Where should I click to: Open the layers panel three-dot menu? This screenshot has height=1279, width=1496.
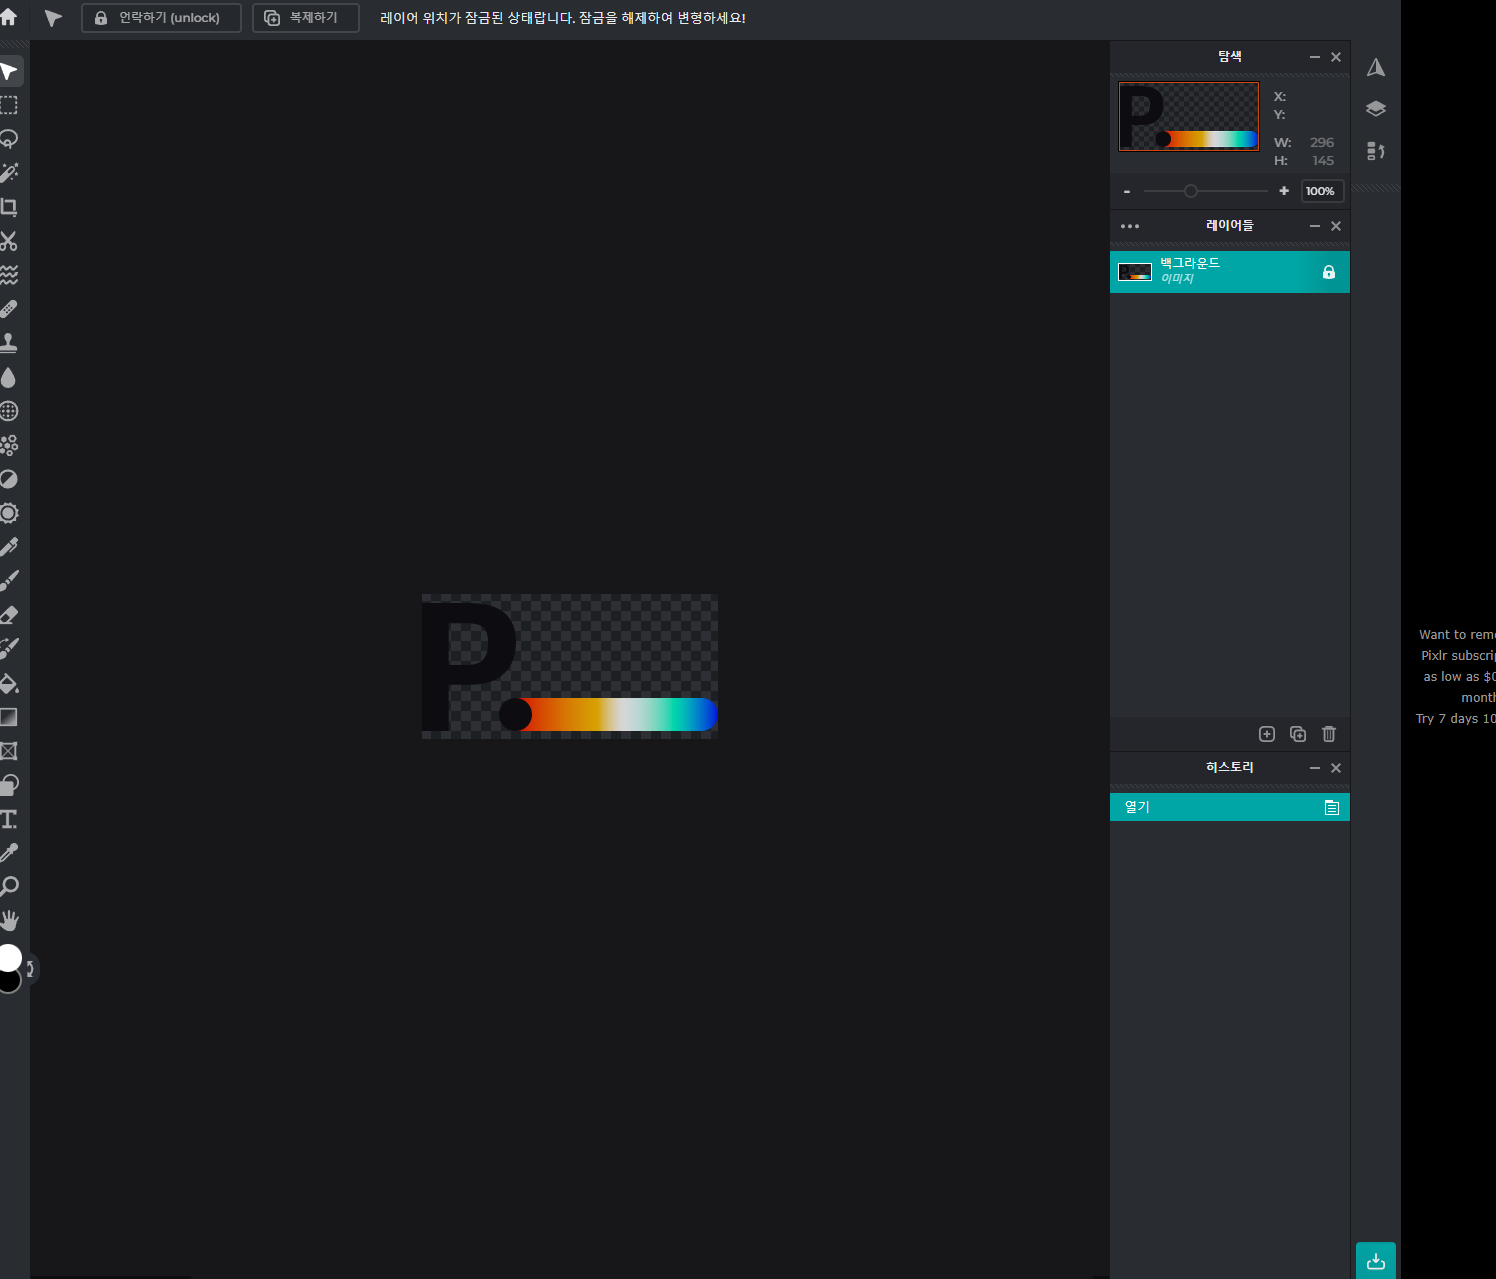[1130, 226]
